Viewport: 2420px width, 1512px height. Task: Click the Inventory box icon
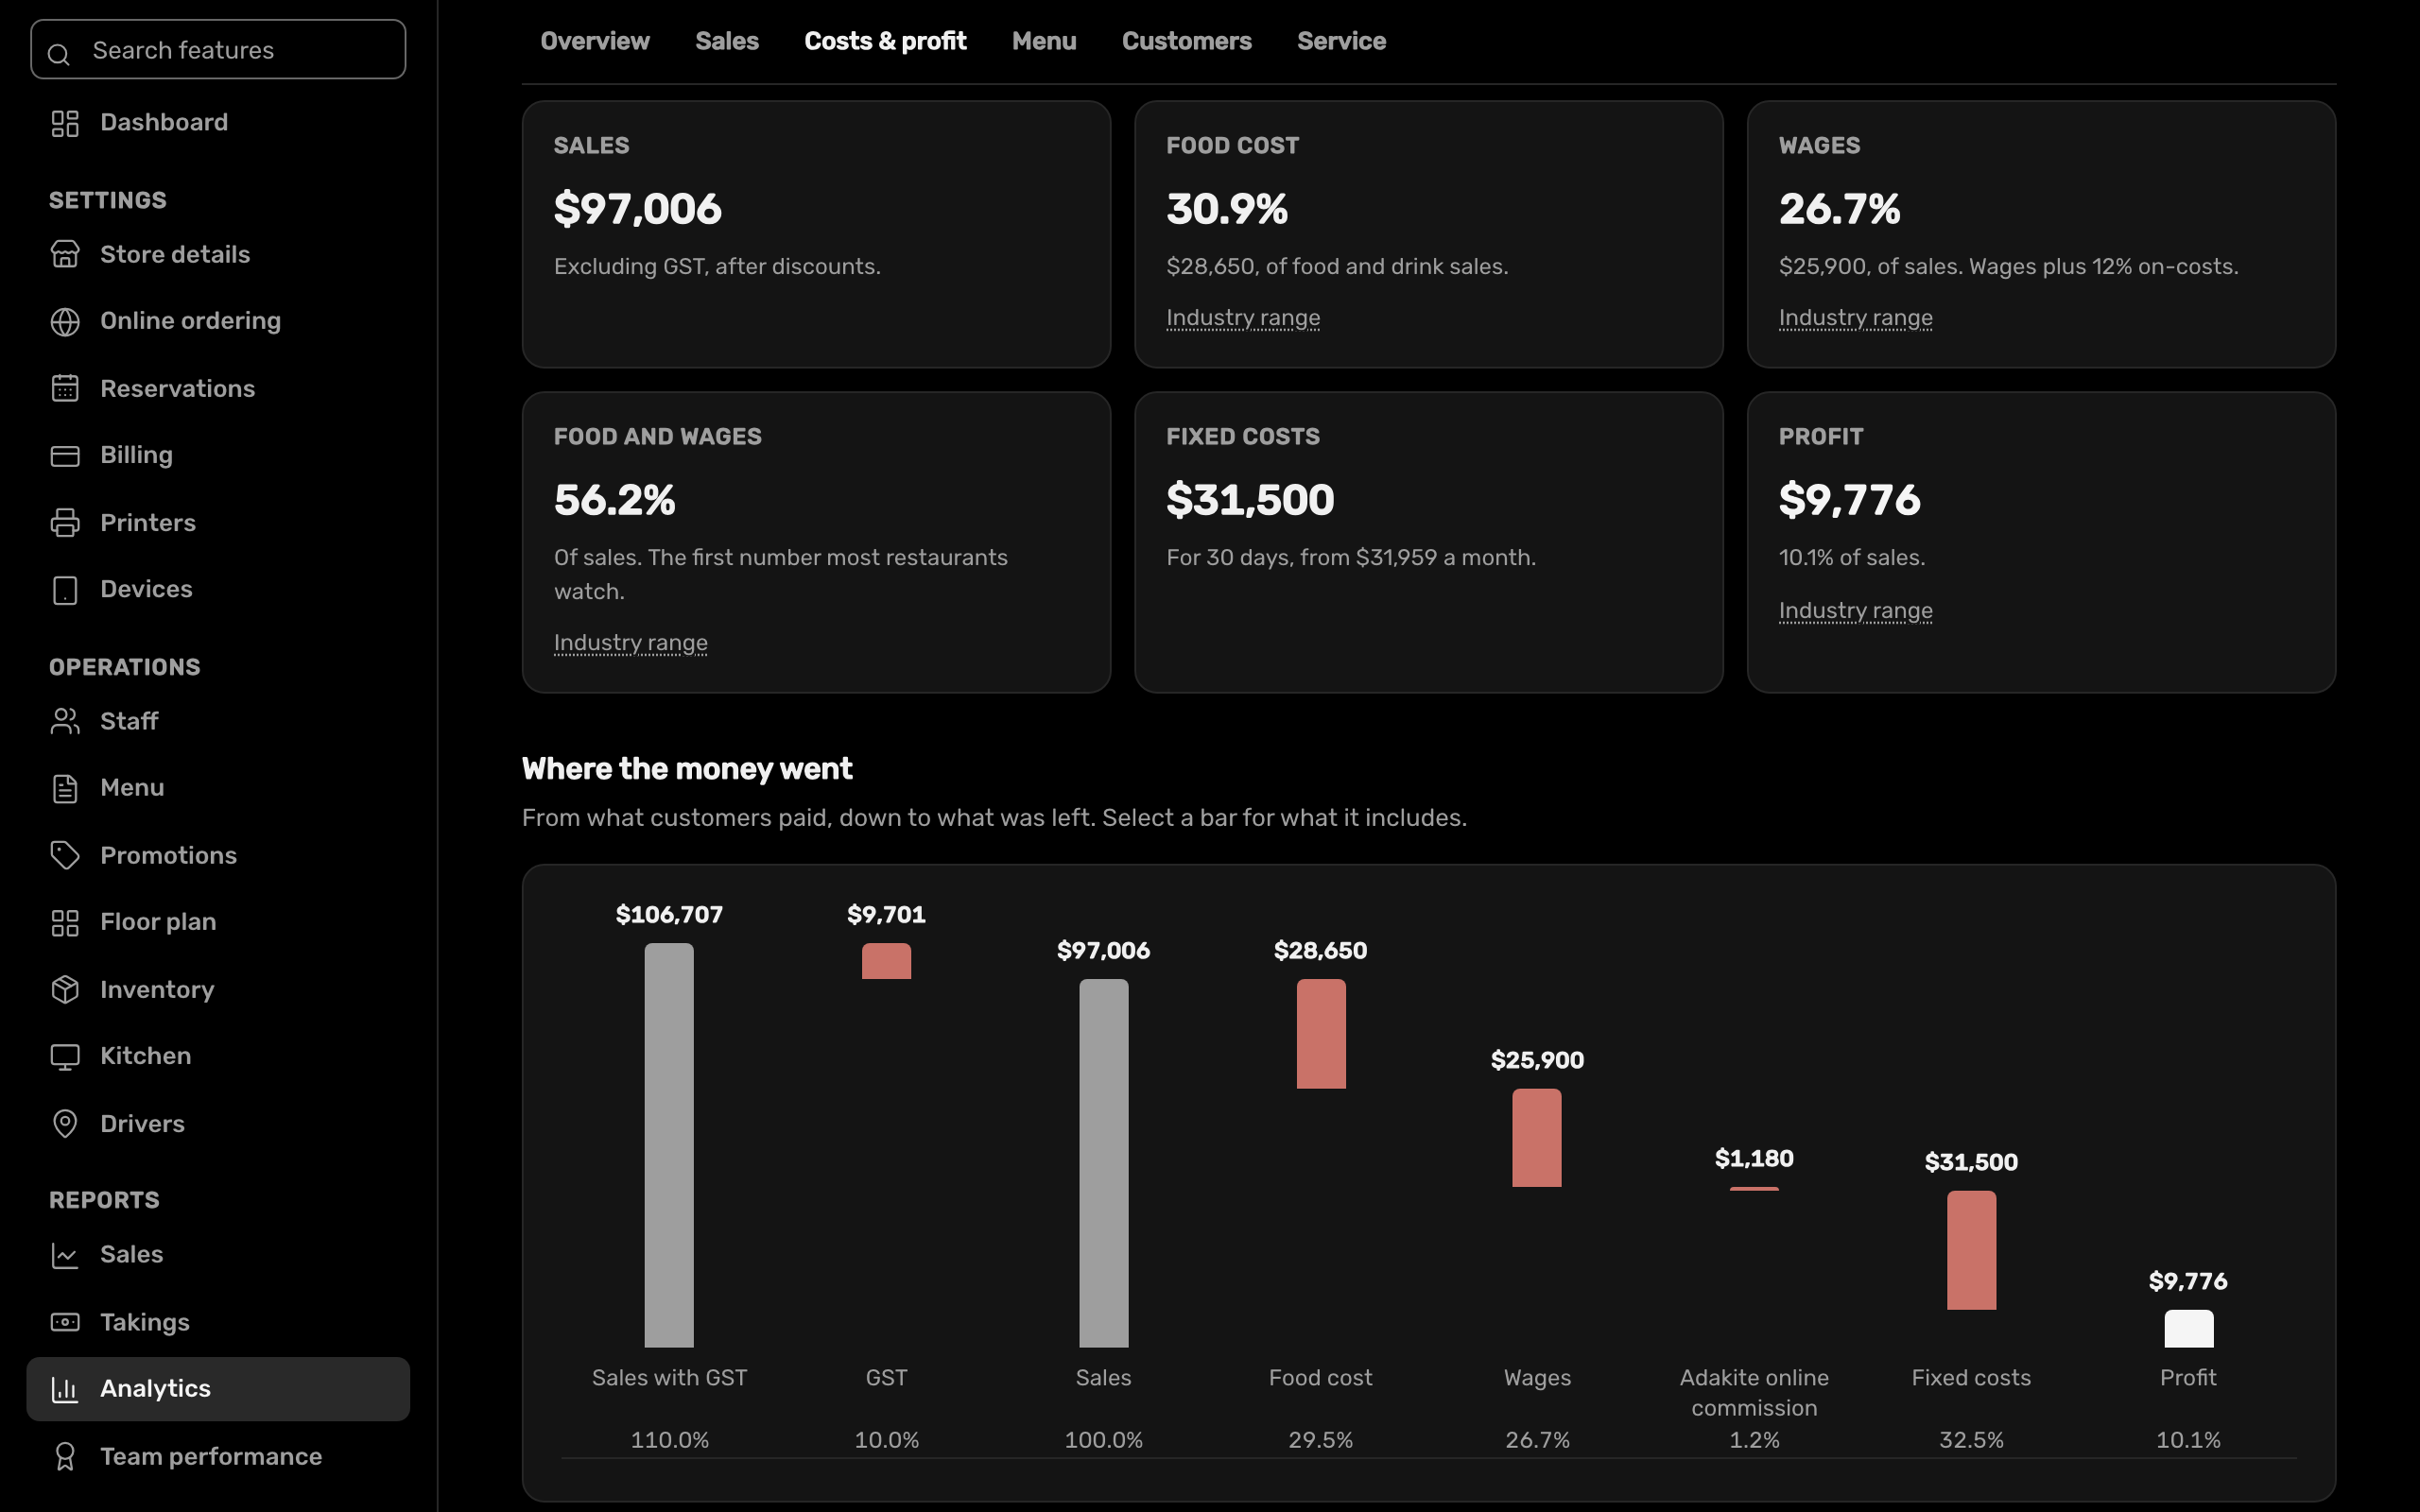[x=65, y=989]
